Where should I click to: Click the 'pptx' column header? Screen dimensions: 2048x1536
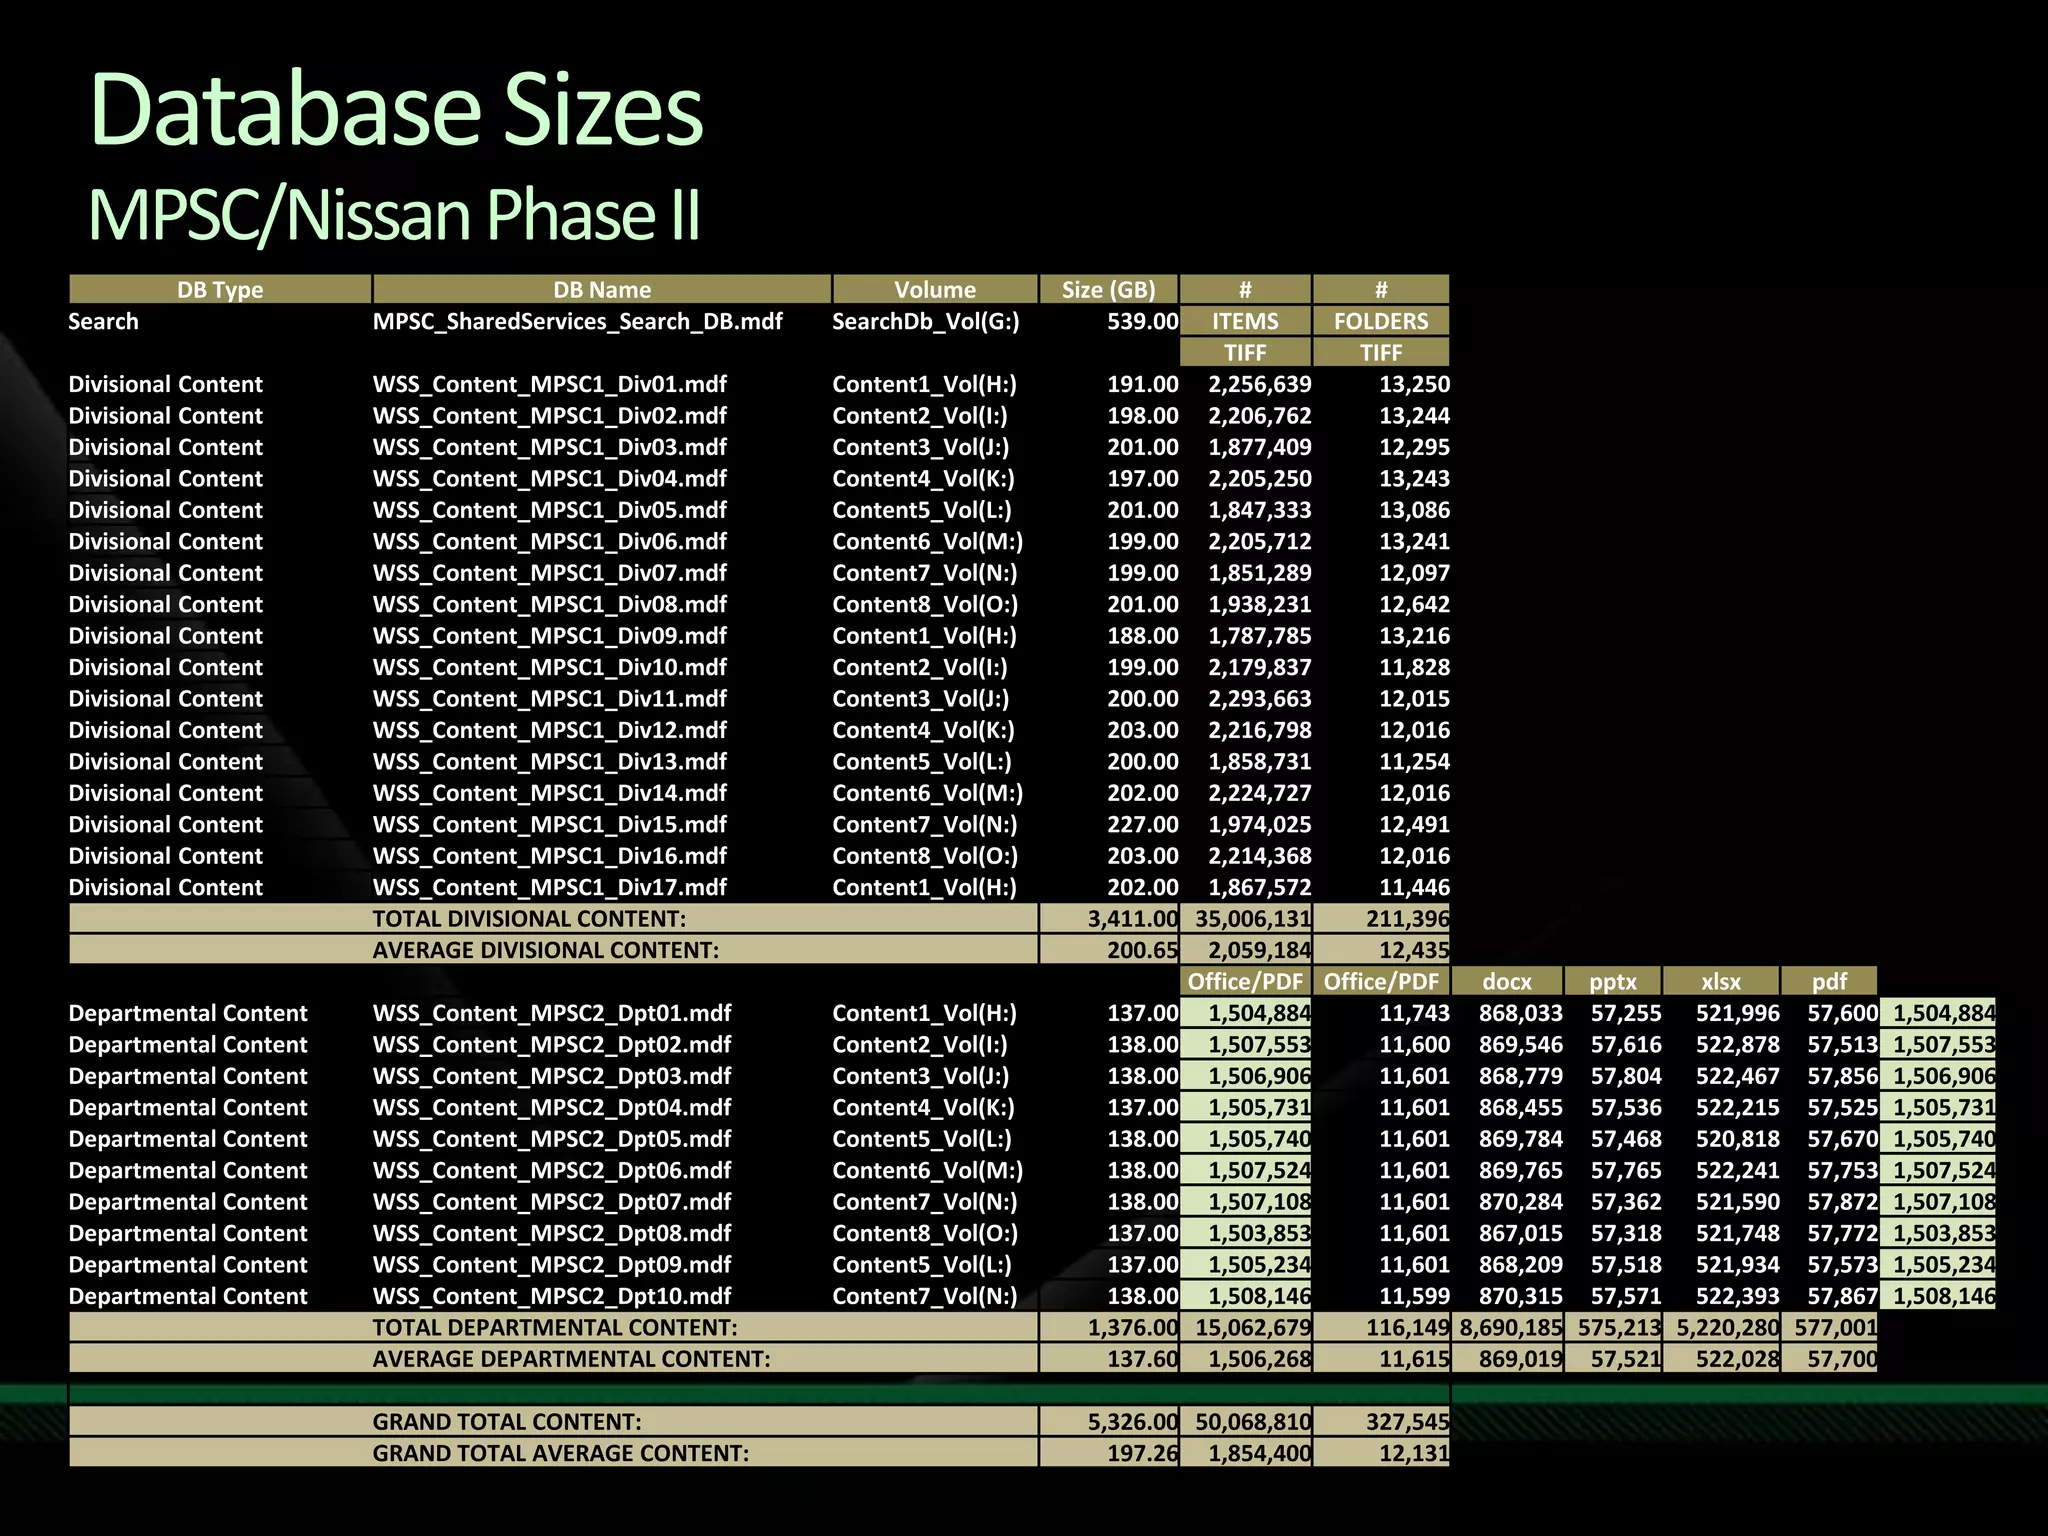coord(1613,982)
